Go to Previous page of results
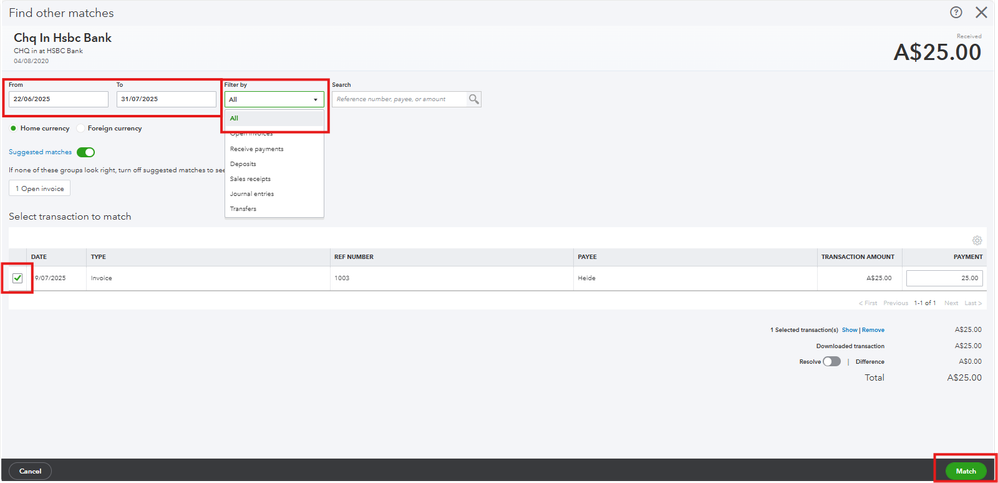The width and height of the screenshot is (998, 483). point(896,303)
